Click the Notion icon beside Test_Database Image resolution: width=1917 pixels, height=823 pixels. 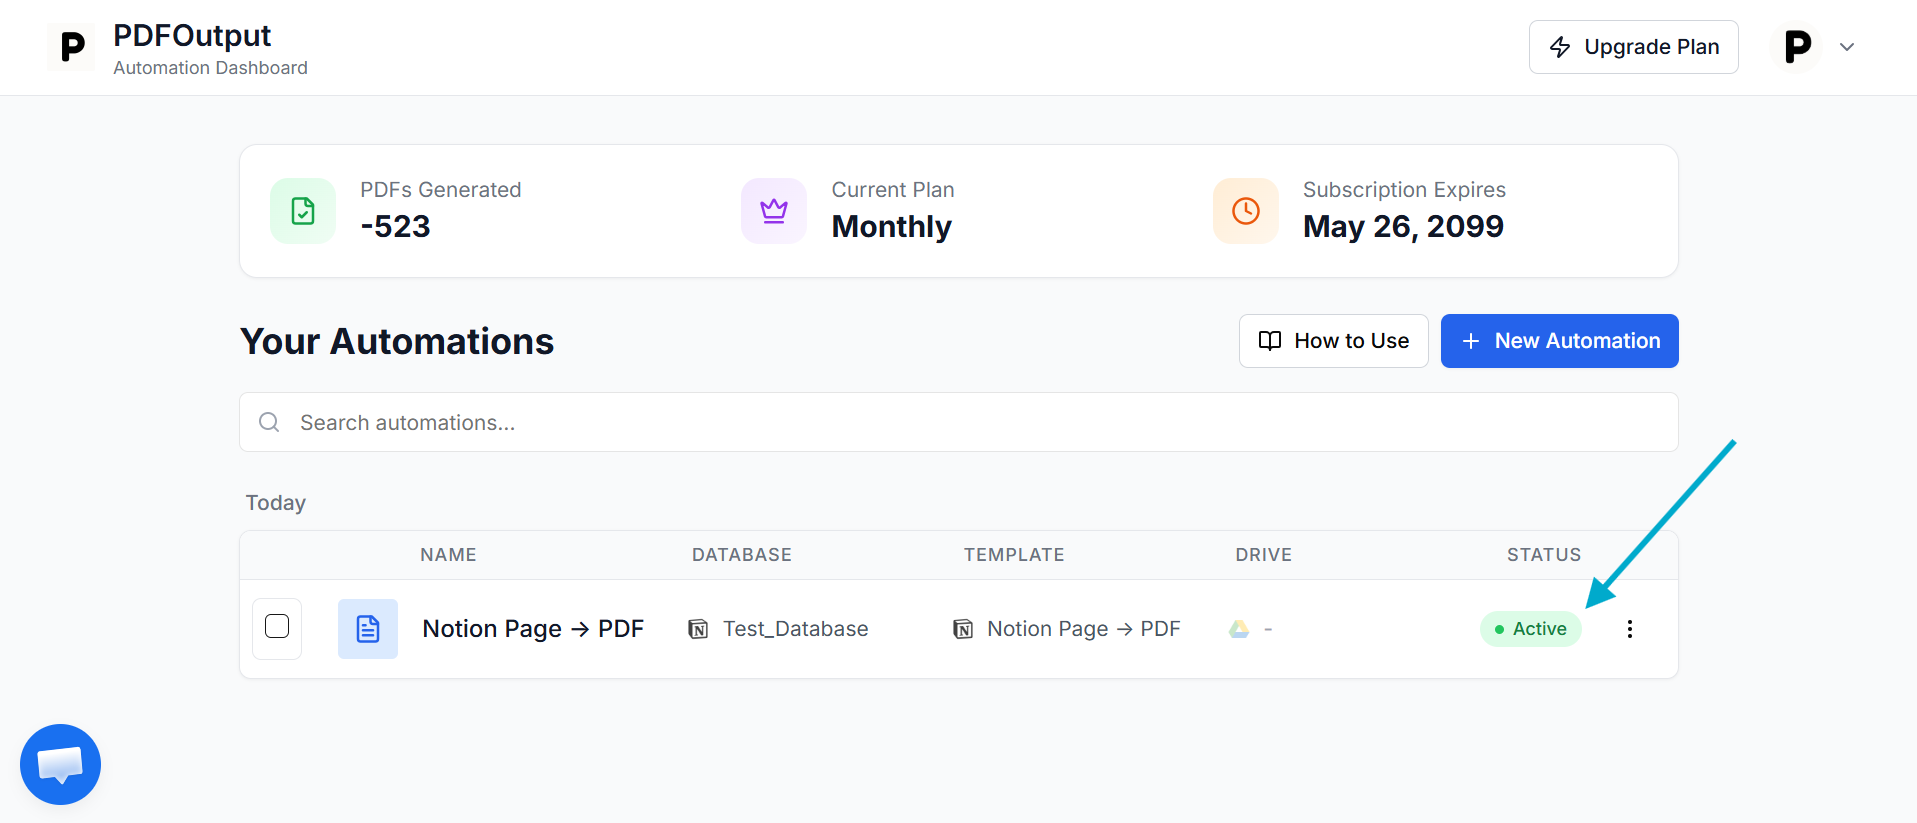tap(698, 629)
